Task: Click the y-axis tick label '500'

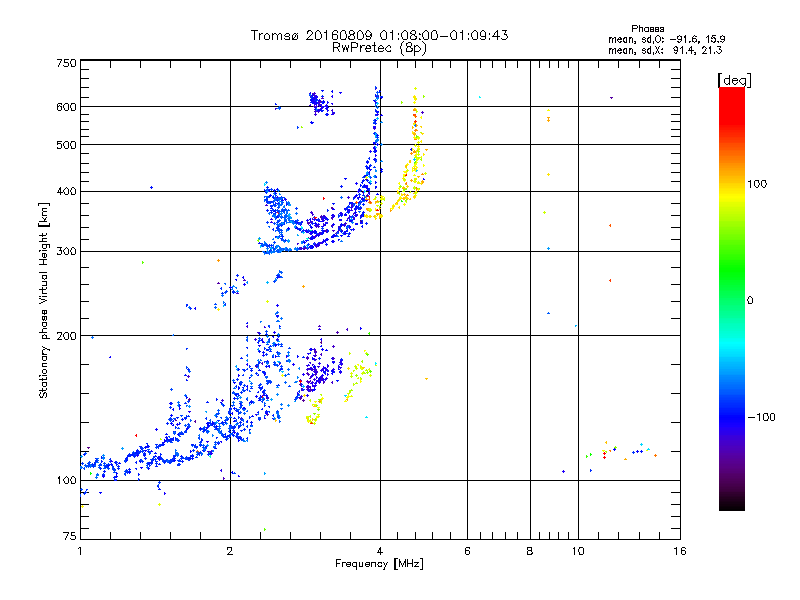Action: [x=66, y=145]
